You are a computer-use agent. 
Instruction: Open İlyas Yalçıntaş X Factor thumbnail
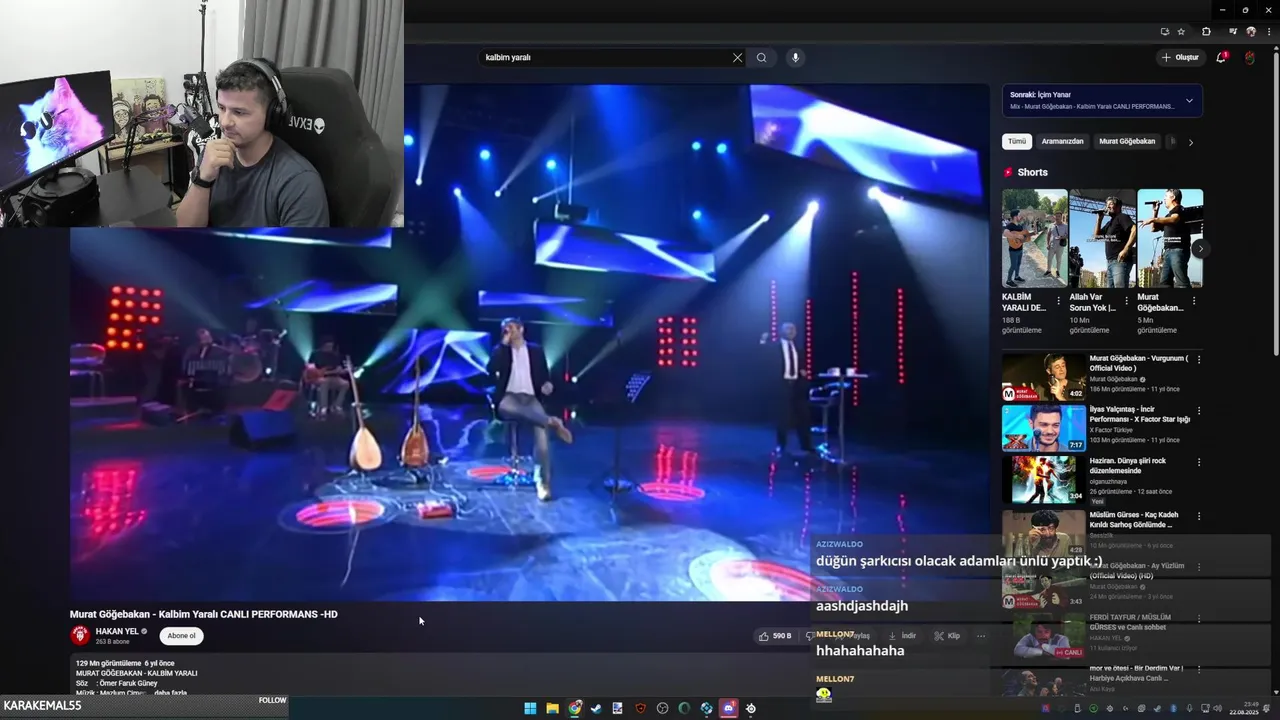point(1044,428)
